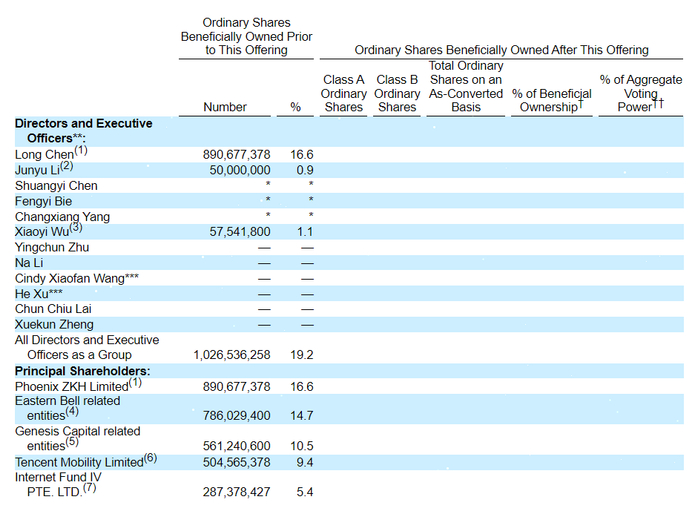This screenshot has width=700, height=511.
Task: Click footnote (1) next to Phoenix ZKH Limited
Action: pyautogui.click(x=136, y=382)
